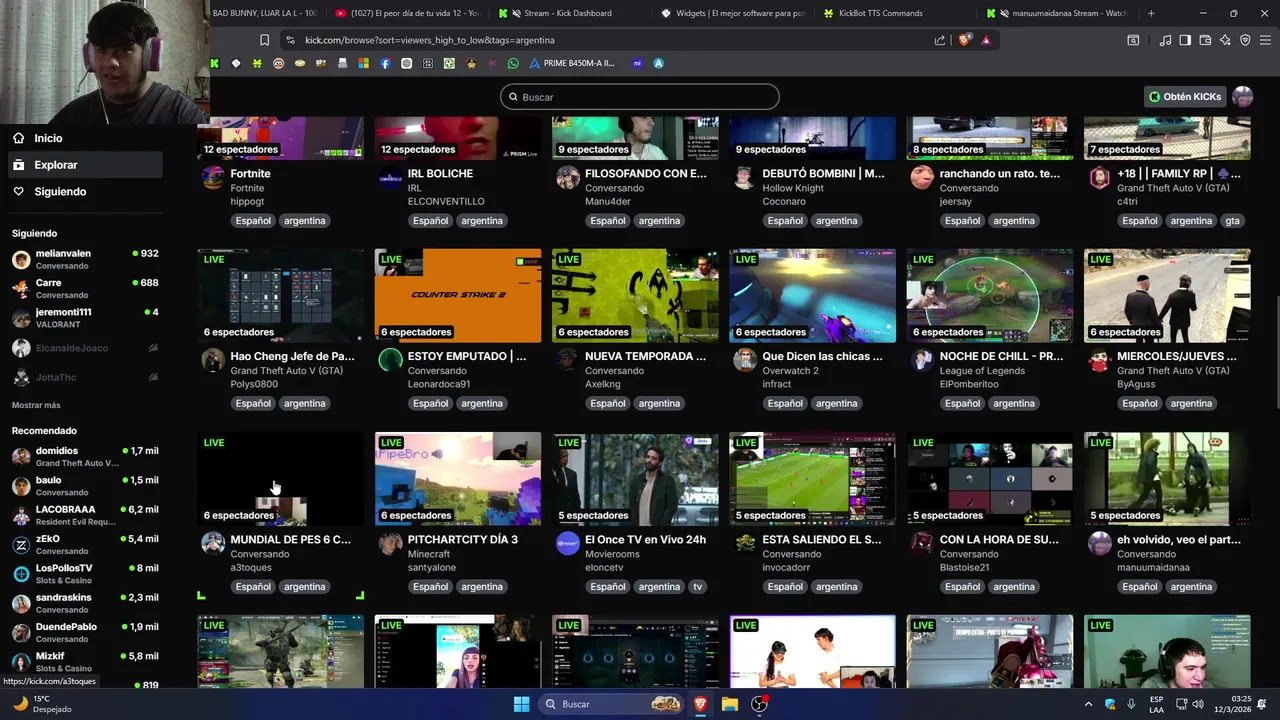
Task: Click Leonardoca91 streamer avatar
Action: click(390, 360)
